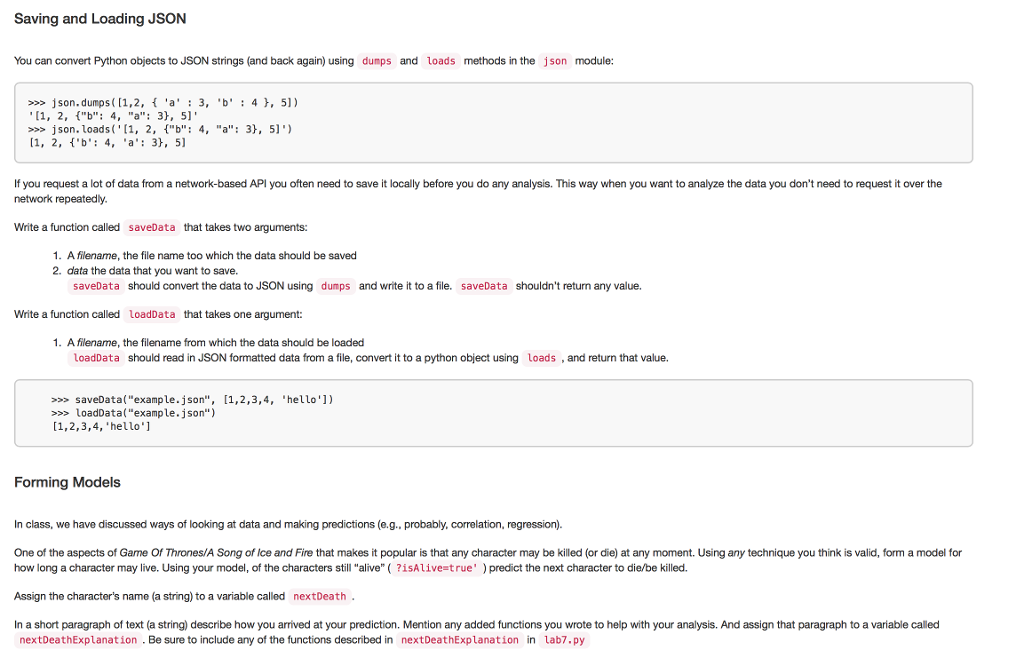
Task: Click output line "[1,2,3,4,'hello']"
Action: coord(101,426)
